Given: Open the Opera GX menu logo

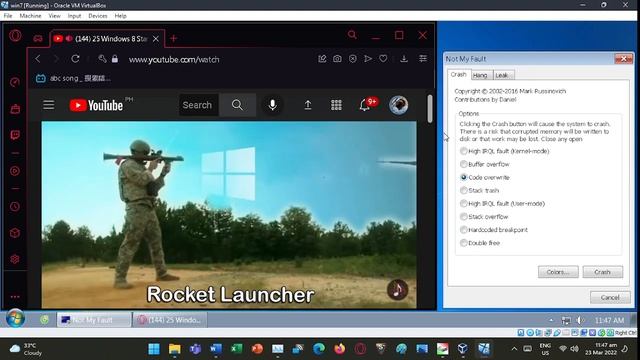Looking at the screenshot, I should click(15, 36).
